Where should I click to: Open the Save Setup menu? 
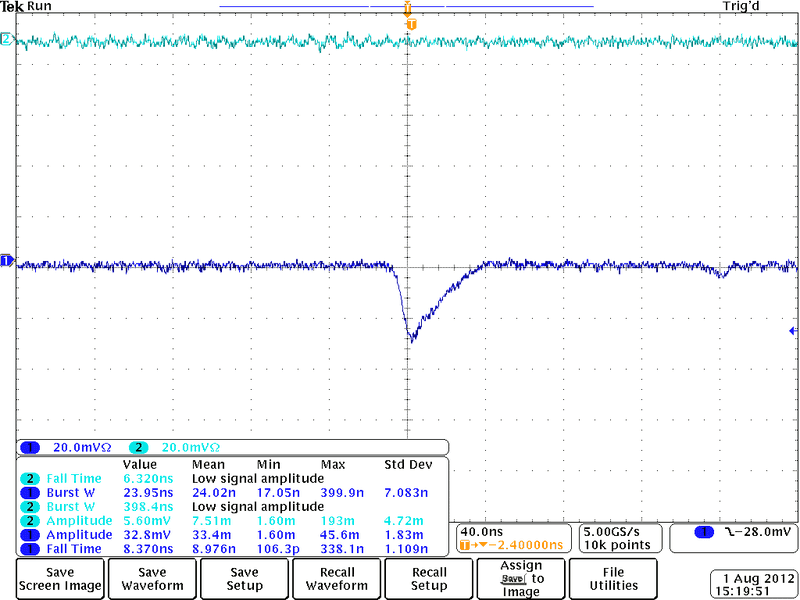point(245,579)
